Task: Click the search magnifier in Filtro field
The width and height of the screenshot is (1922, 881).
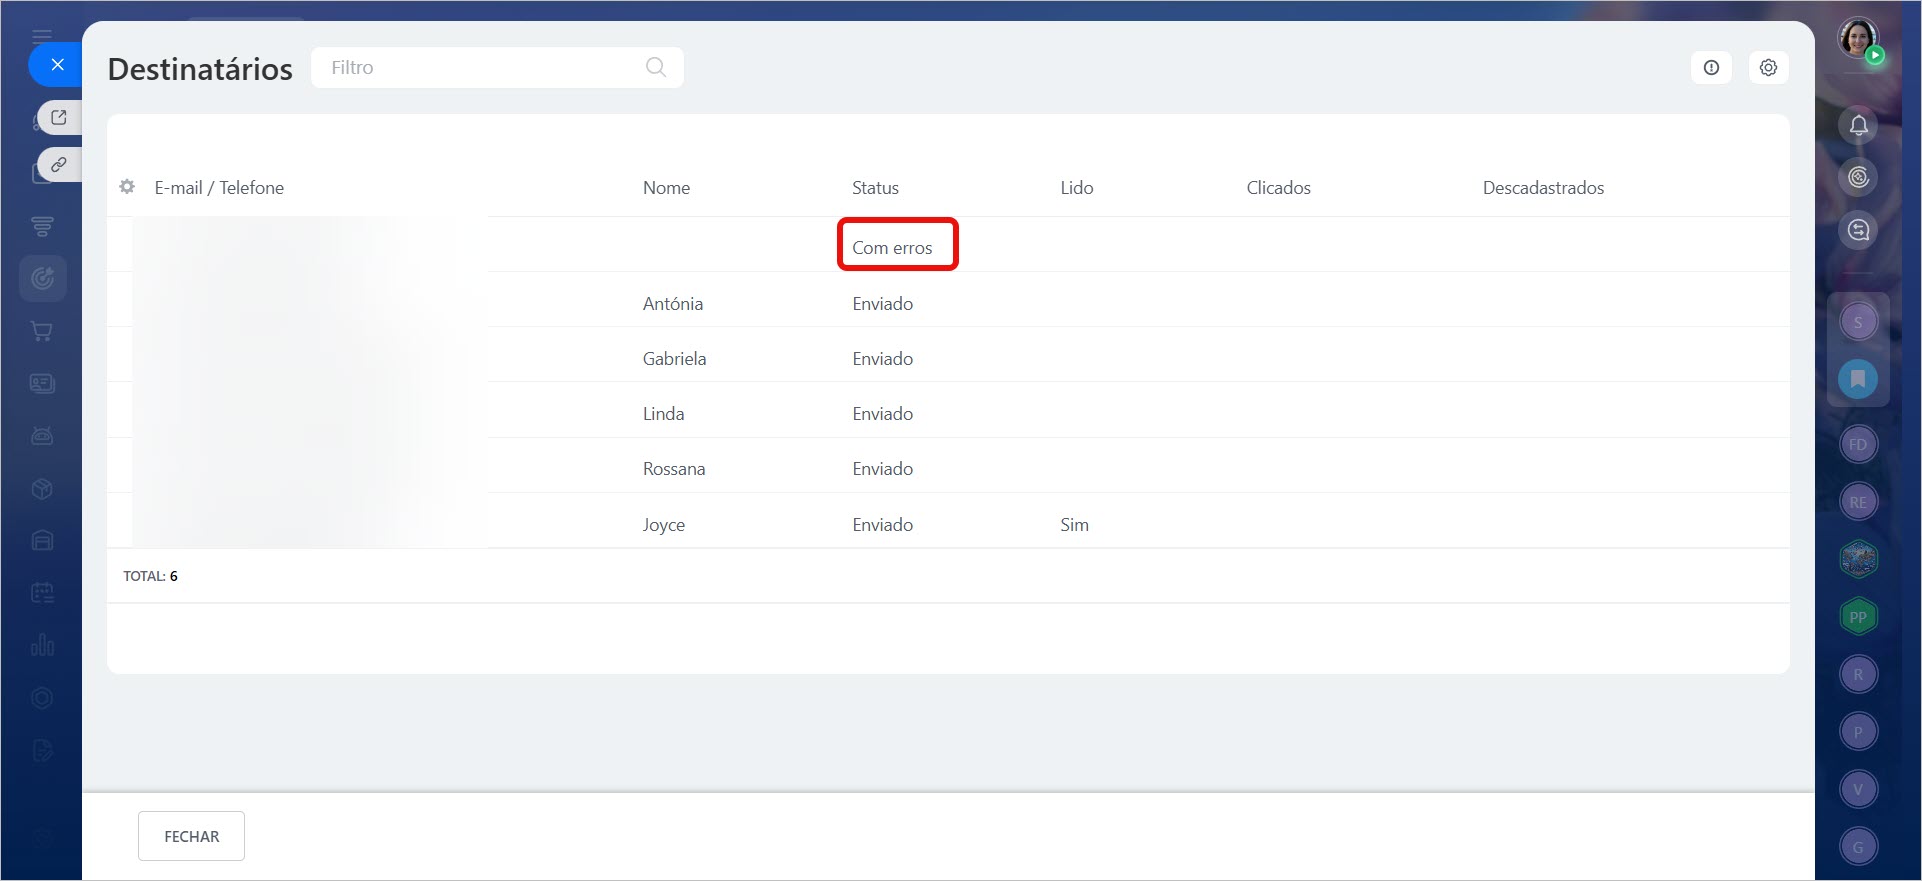Action: [655, 67]
